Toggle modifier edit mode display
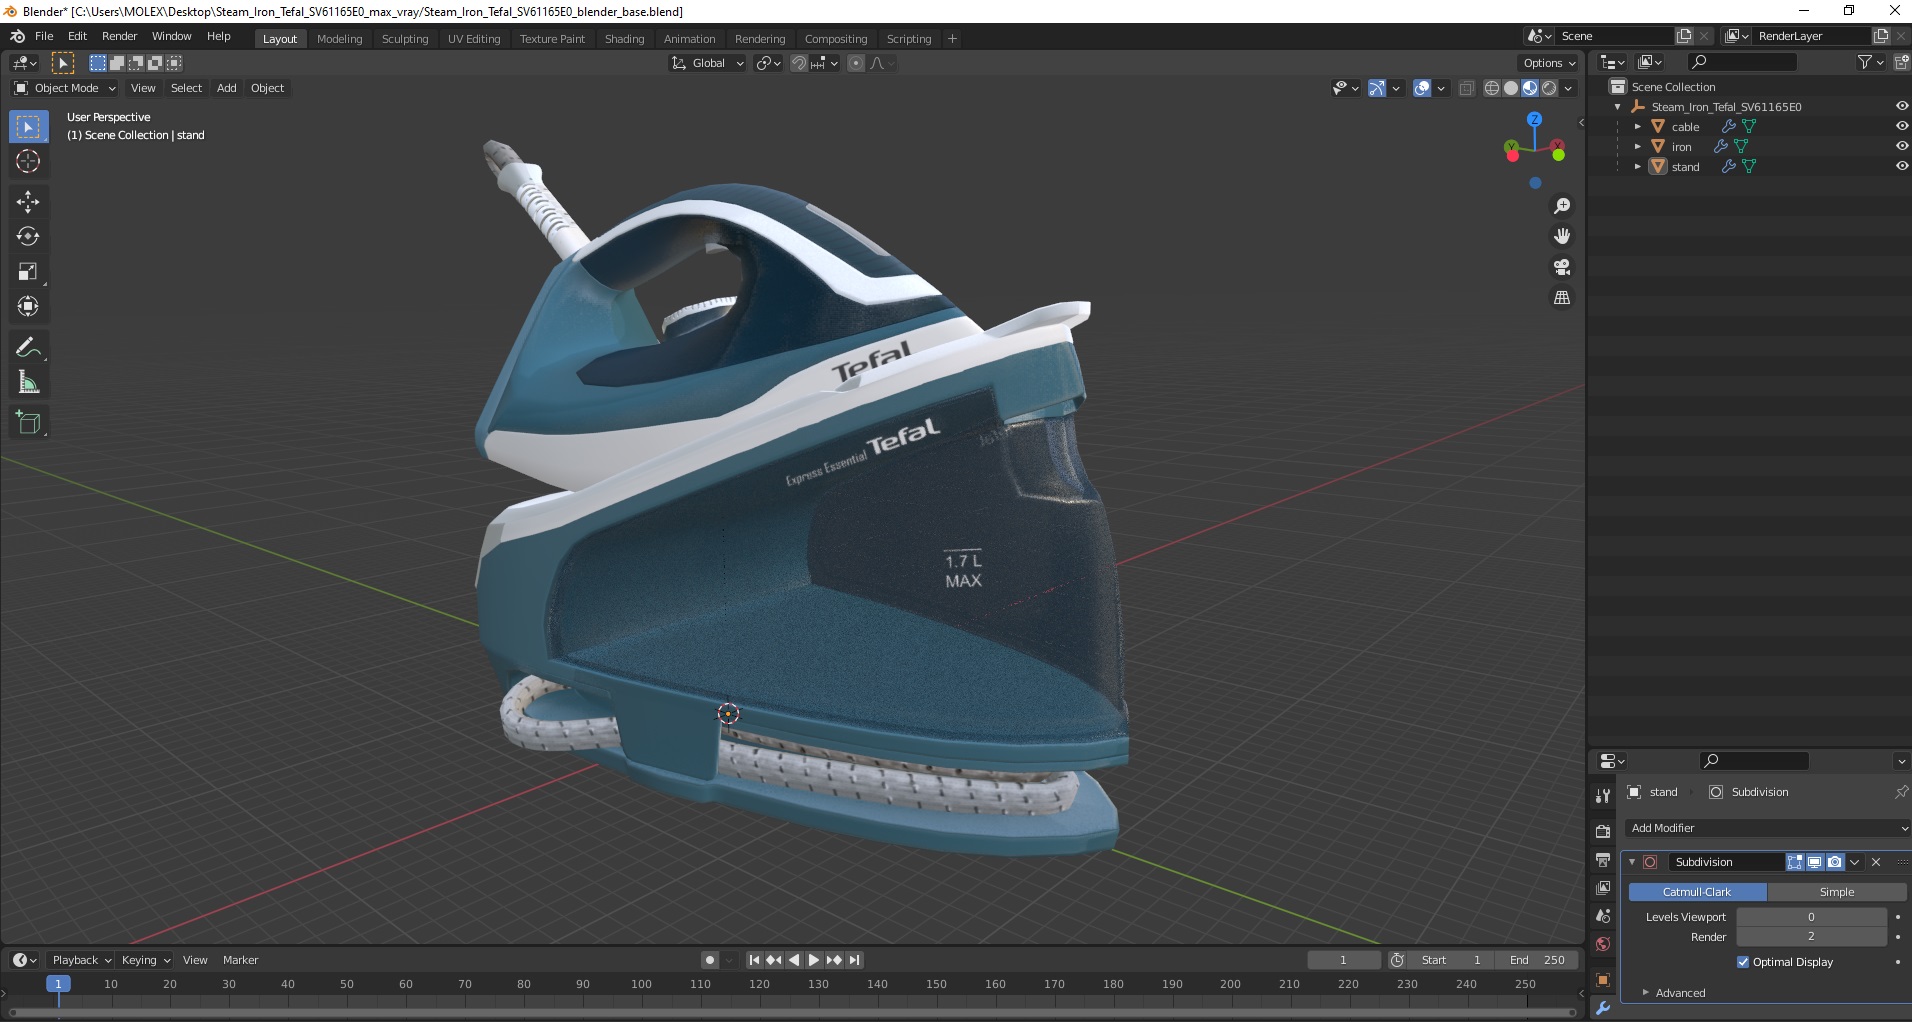 [1795, 862]
